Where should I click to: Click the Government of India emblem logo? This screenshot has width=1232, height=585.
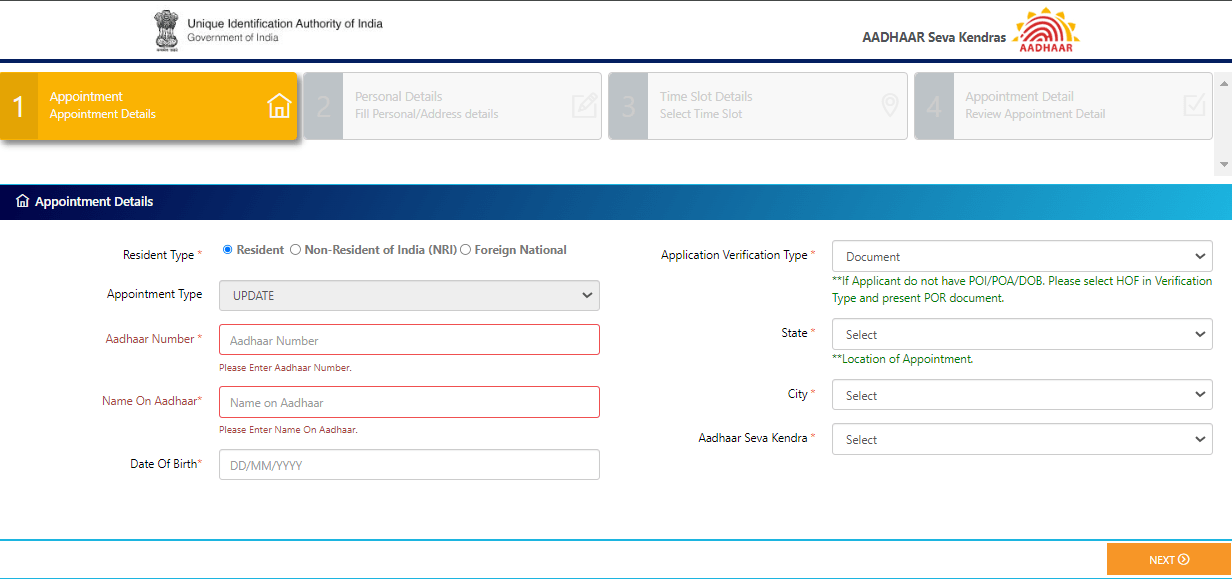[x=166, y=29]
